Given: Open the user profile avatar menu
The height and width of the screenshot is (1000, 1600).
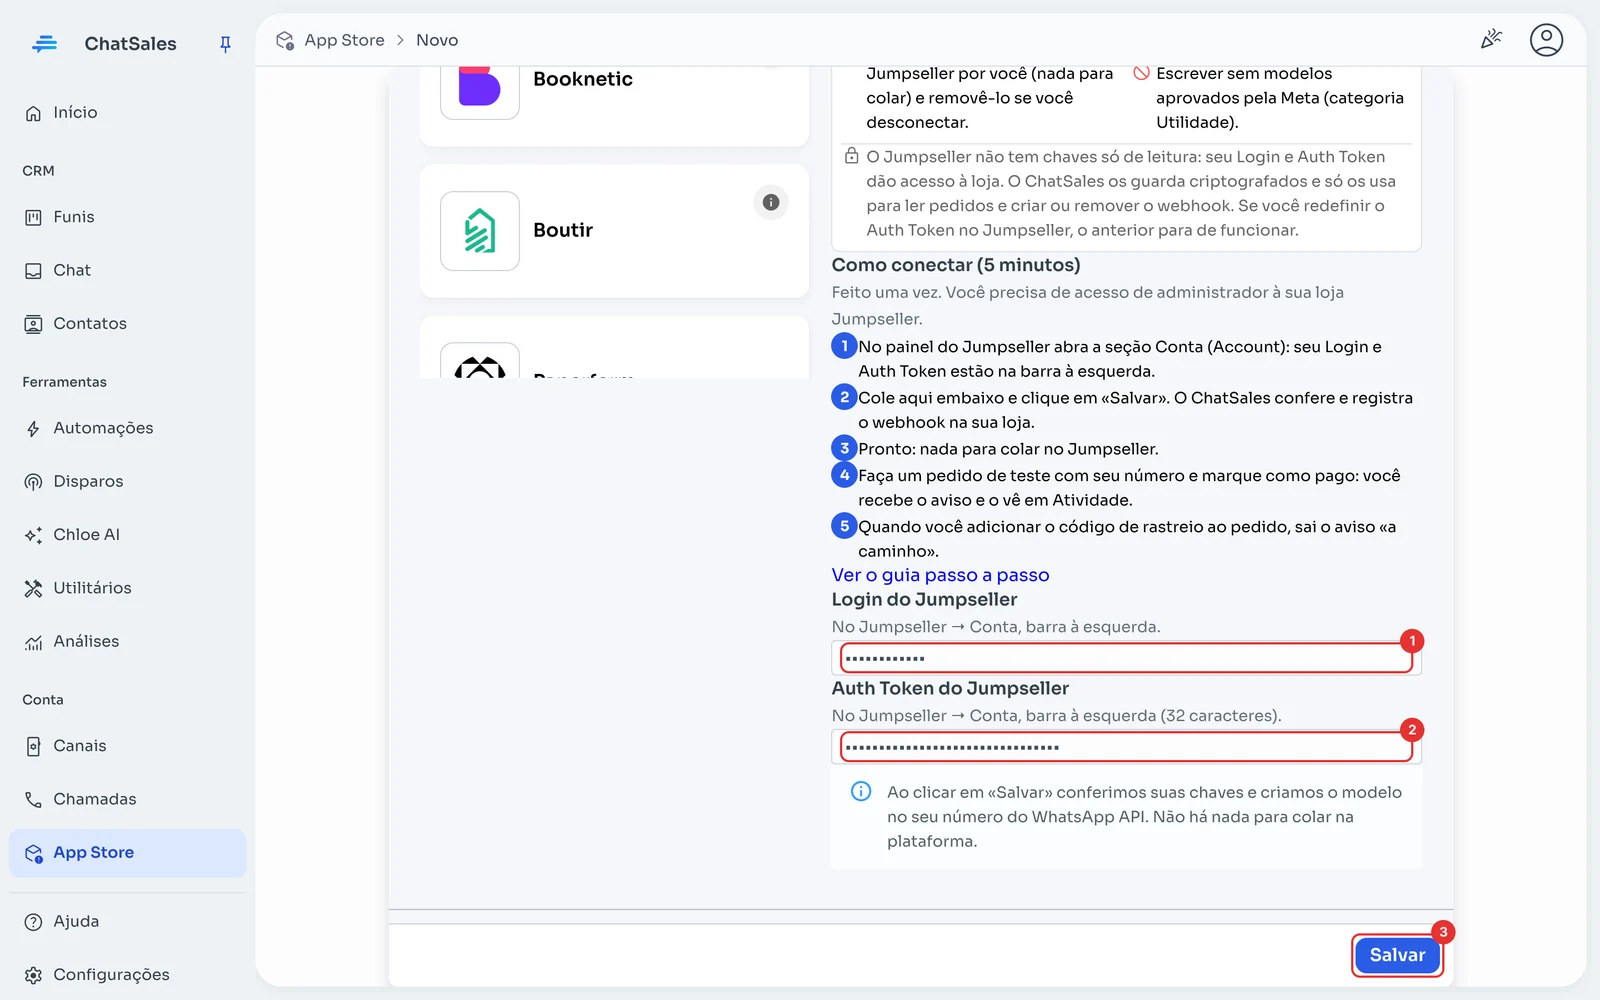Looking at the screenshot, I should (x=1546, y=40).
